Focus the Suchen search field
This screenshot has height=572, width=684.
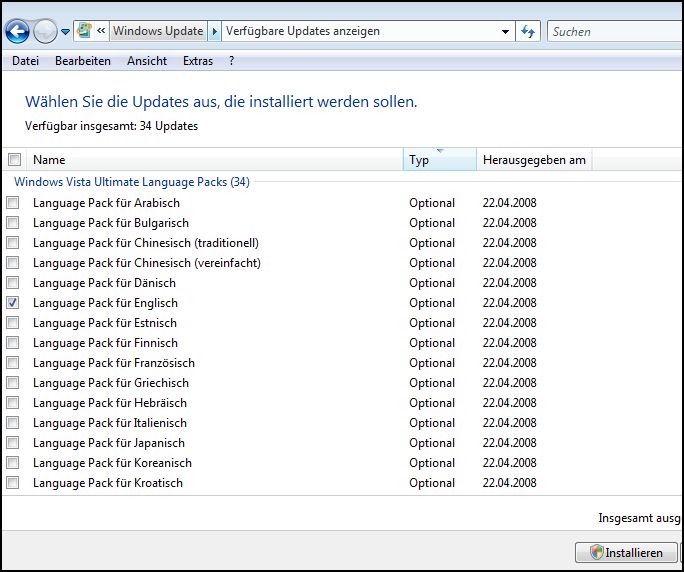pyautogui.click(x=615, y=31)
